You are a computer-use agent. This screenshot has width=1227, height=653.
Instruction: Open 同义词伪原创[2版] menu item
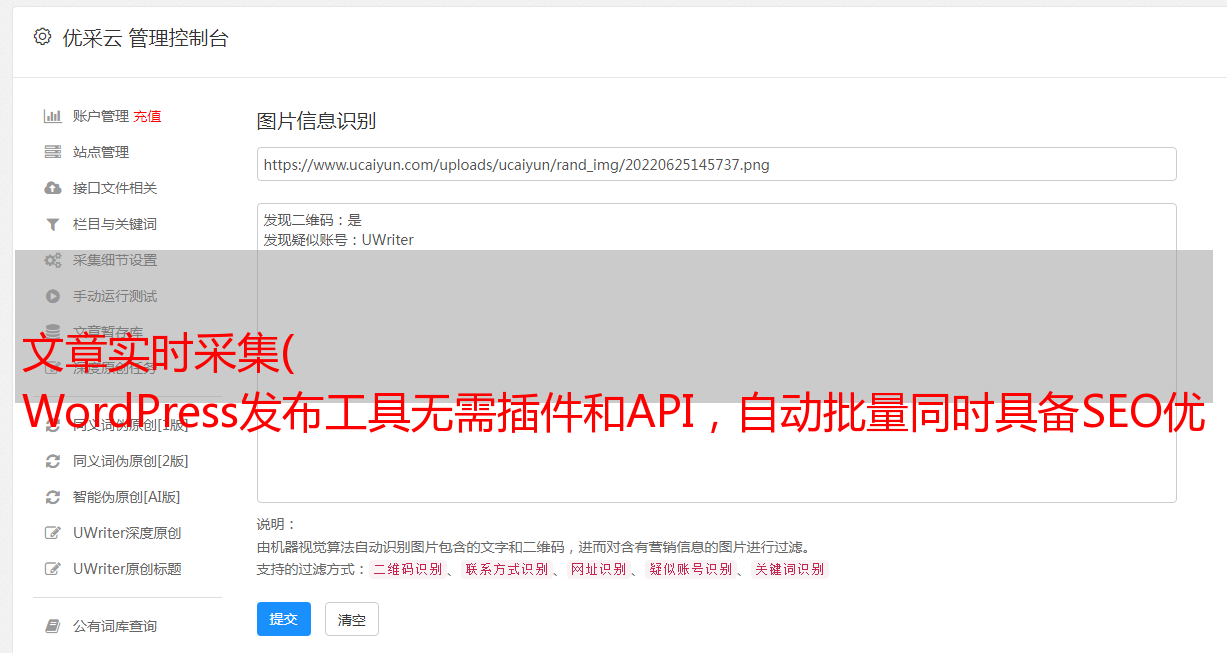pyautogui.click(x=131, y=461)
